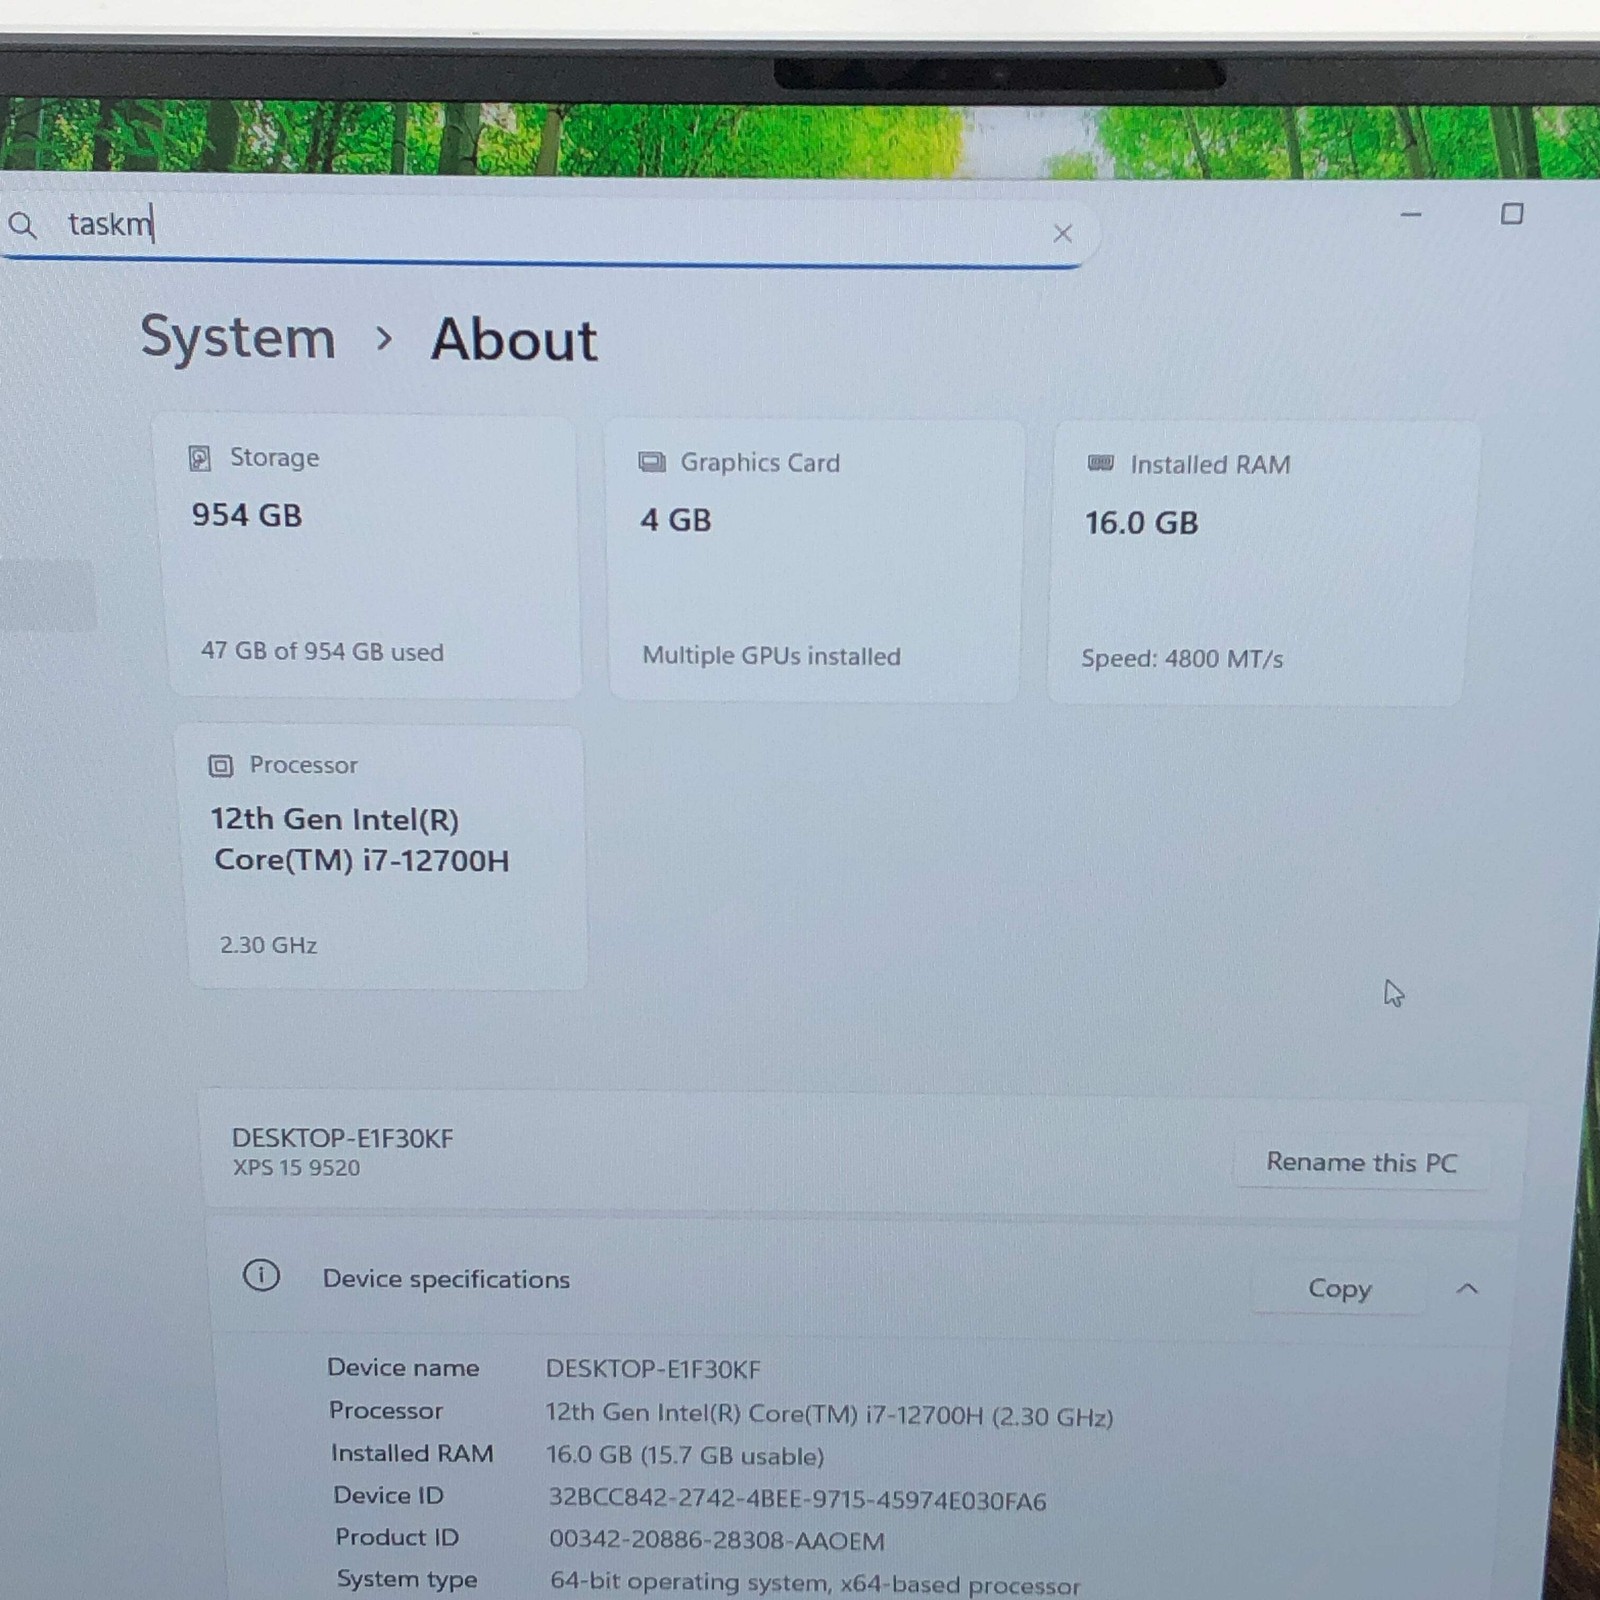
Task: Clear the search box with the X icon
Action: click(1062, 234)
